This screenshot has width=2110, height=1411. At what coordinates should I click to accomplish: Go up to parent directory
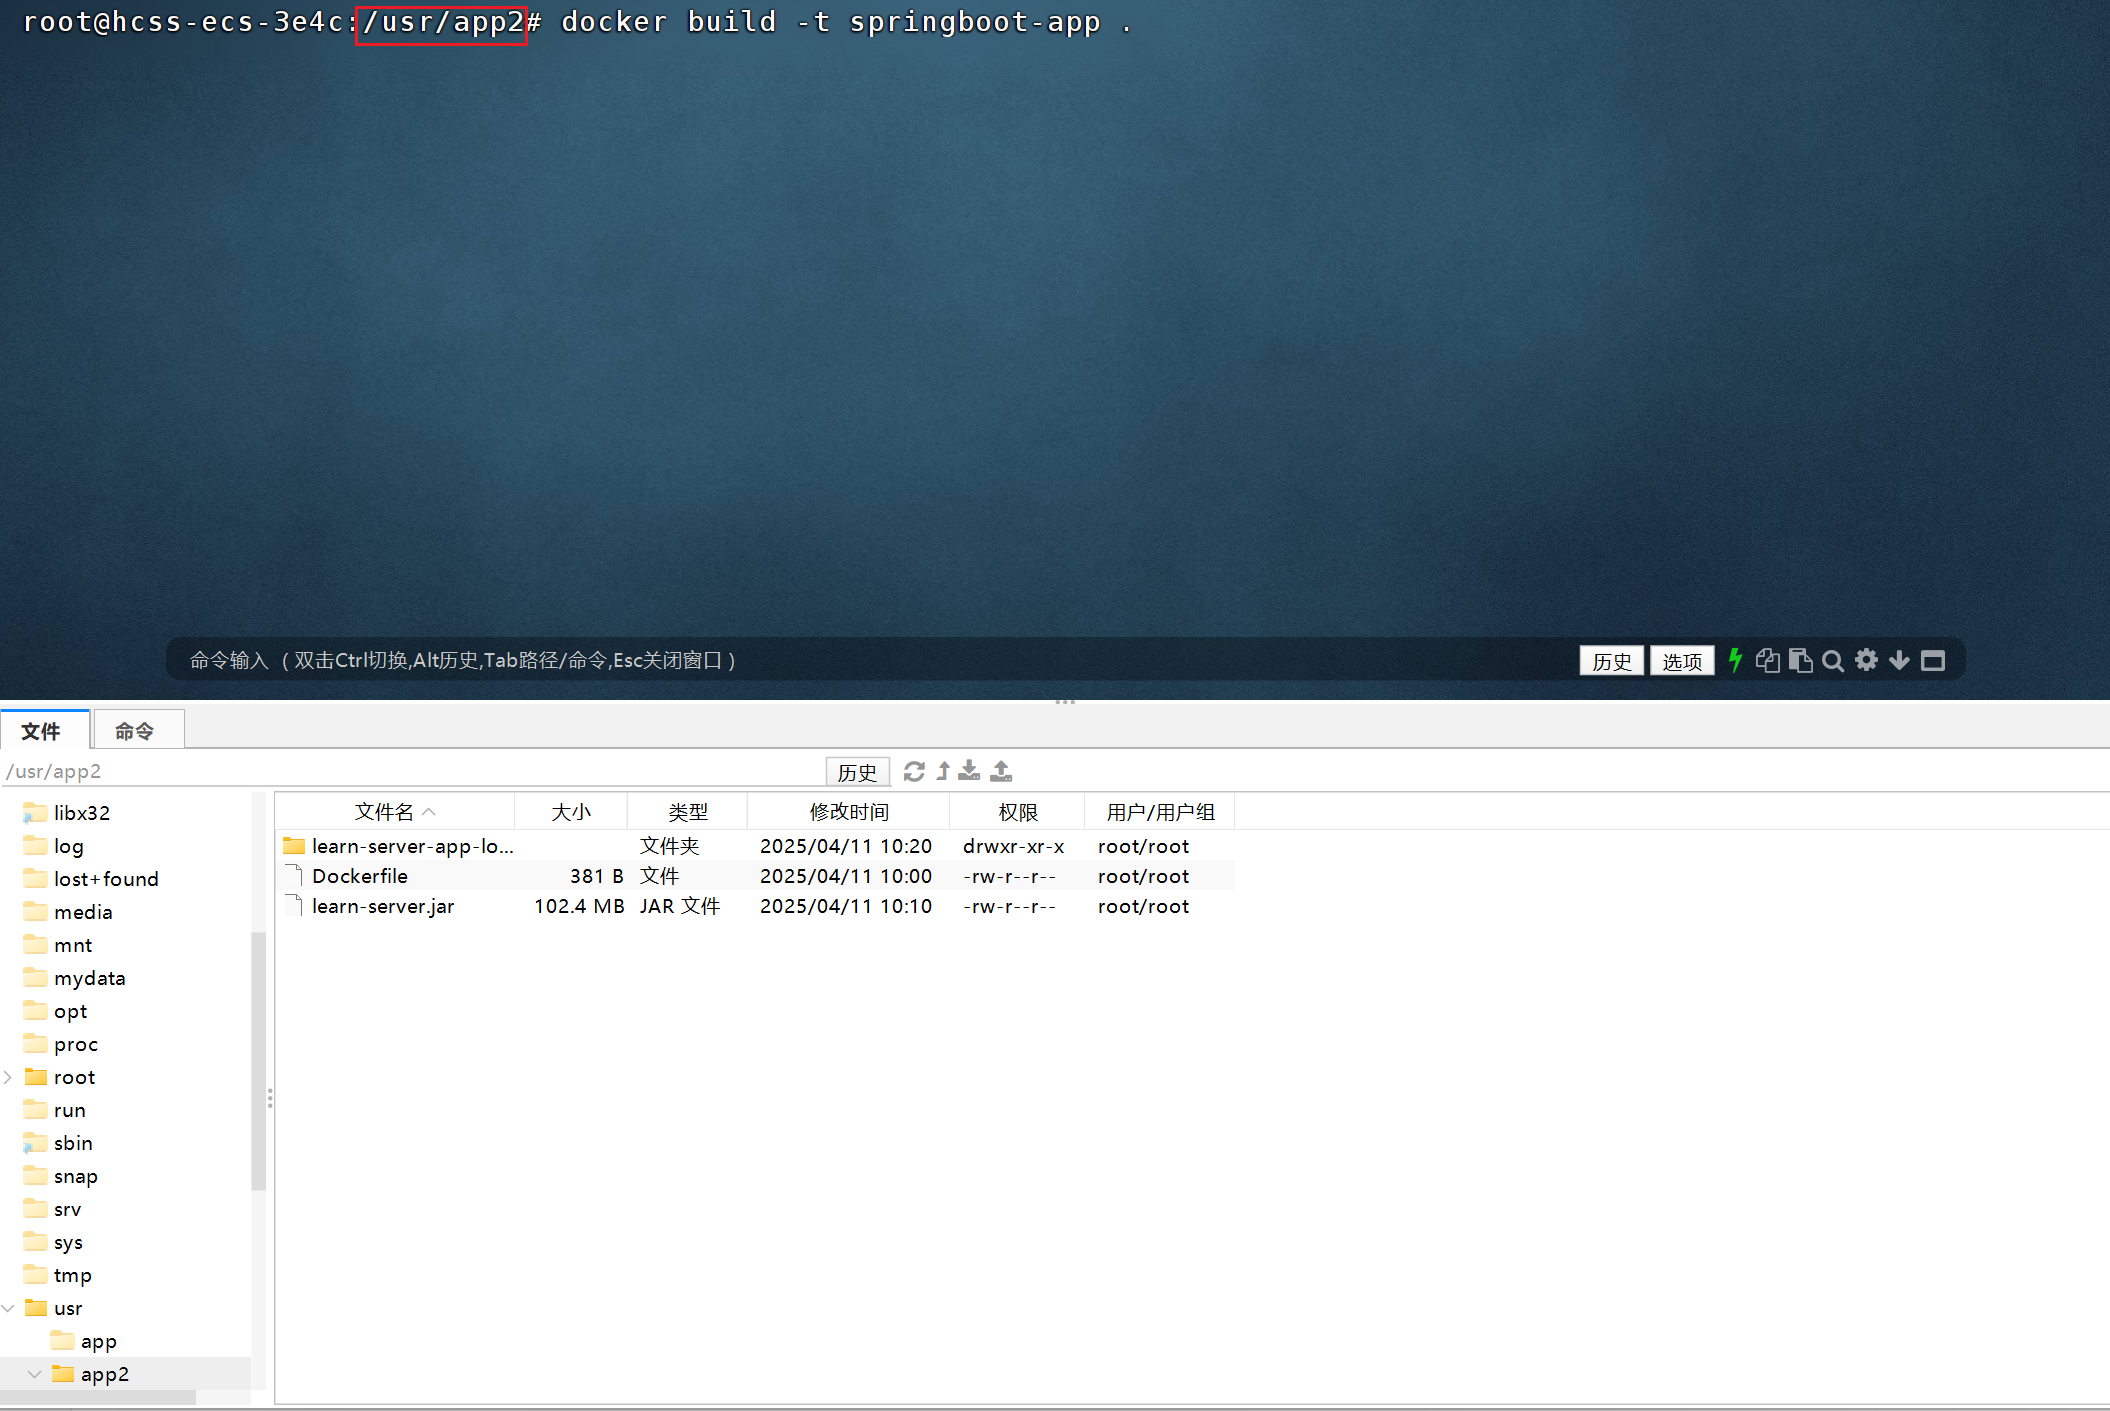pyautogui.click(x=943, y=771)
